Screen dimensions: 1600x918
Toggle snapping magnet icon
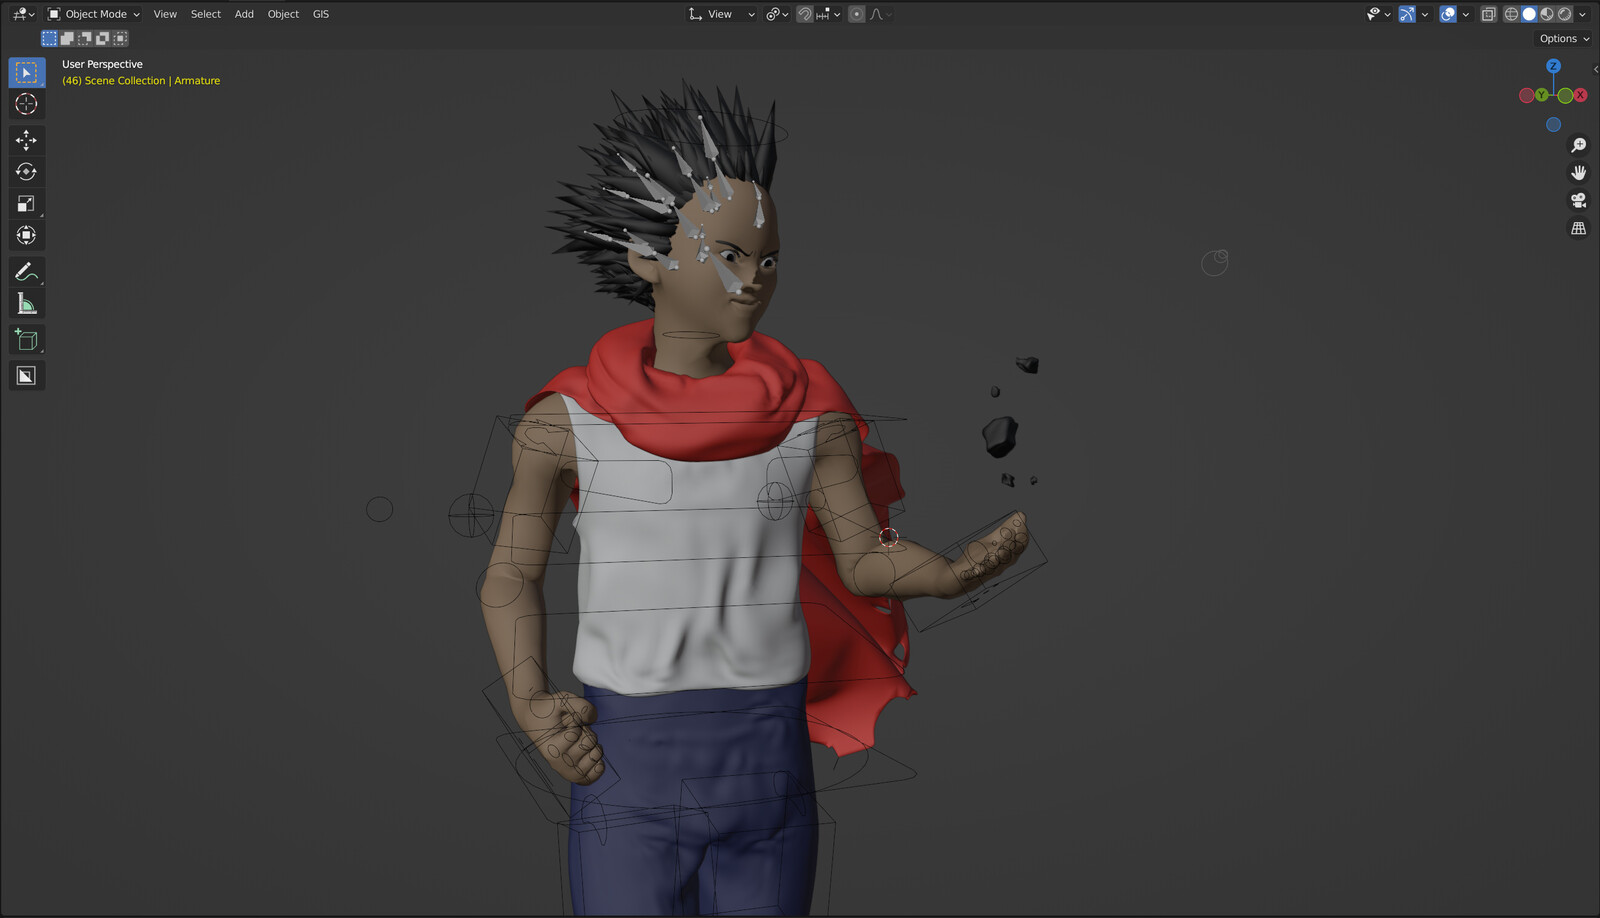click(804, 14)
